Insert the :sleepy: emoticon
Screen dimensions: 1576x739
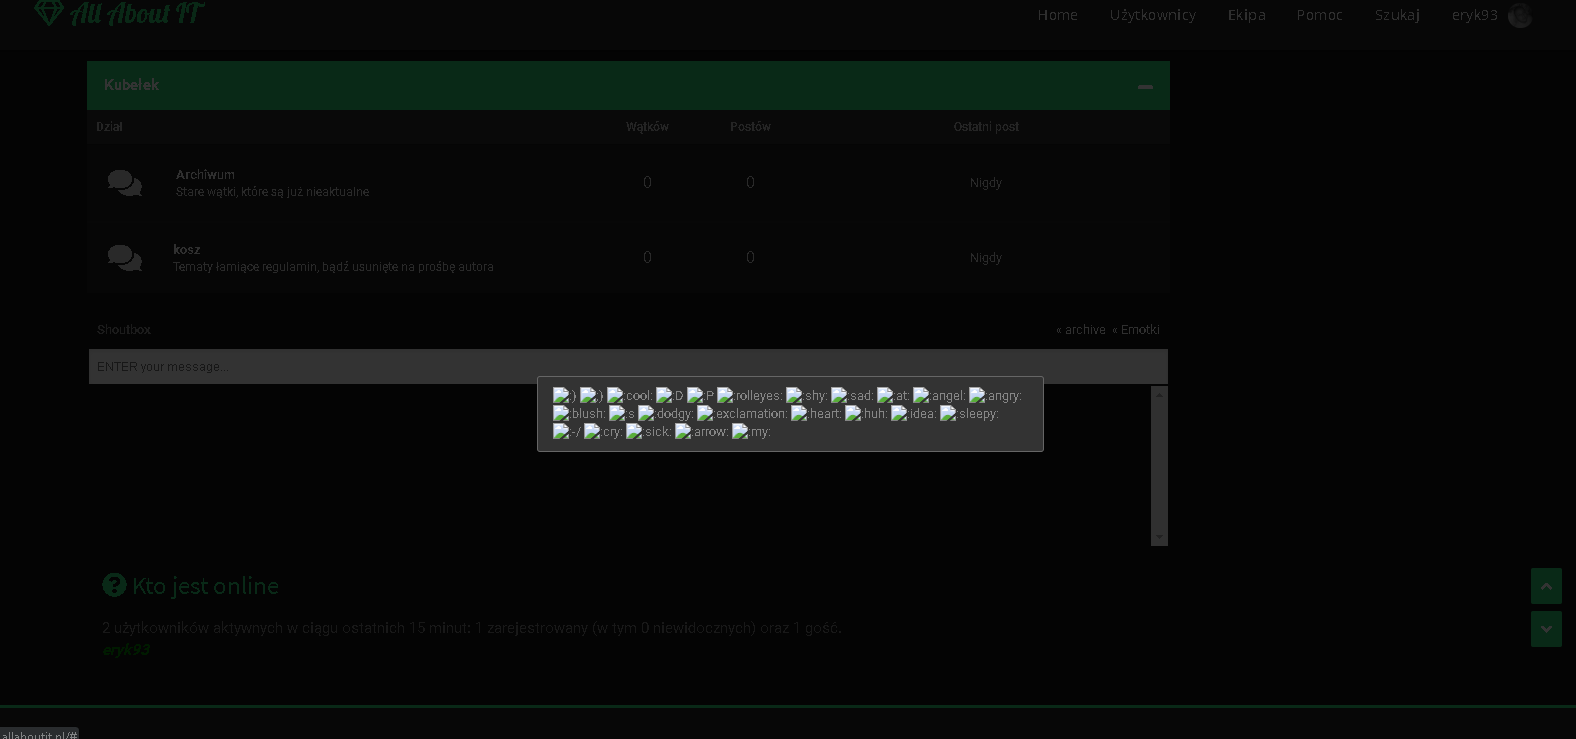click(x=969, y=414)
